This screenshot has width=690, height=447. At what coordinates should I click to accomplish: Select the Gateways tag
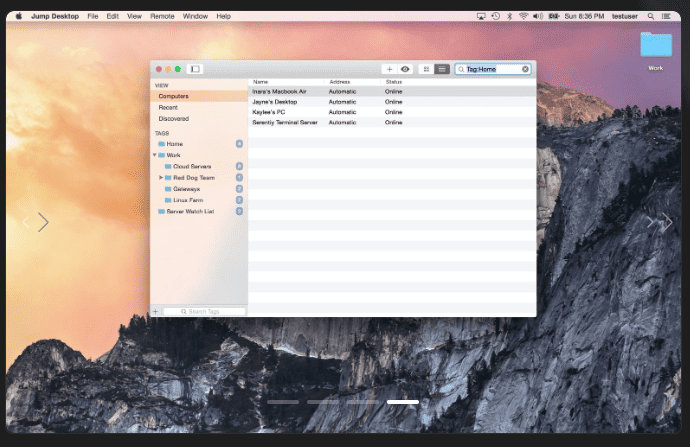[x=186, y=189]
